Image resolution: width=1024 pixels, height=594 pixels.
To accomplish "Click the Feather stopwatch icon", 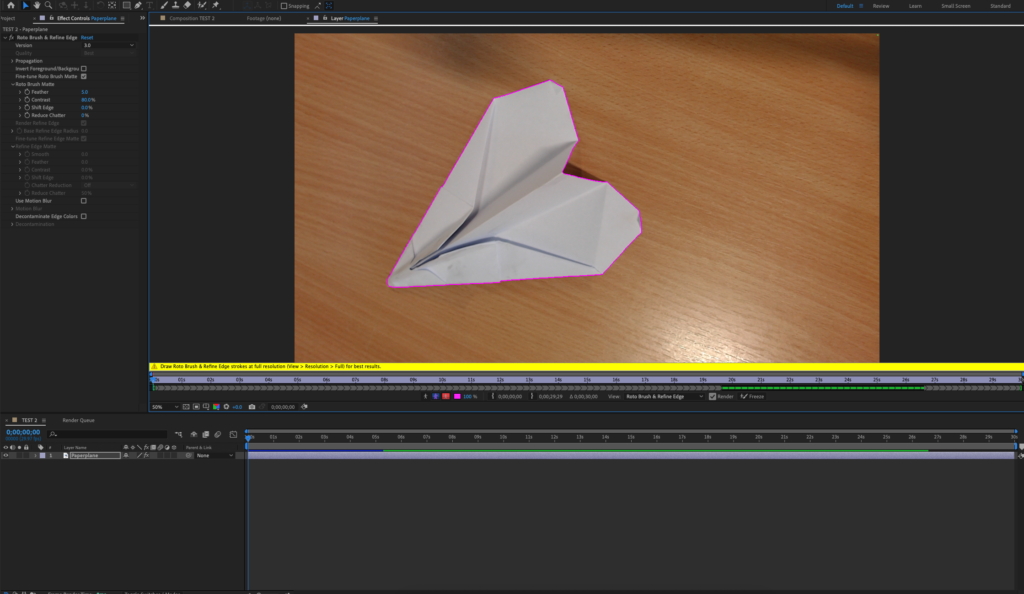I will click(x=27, y=92).
